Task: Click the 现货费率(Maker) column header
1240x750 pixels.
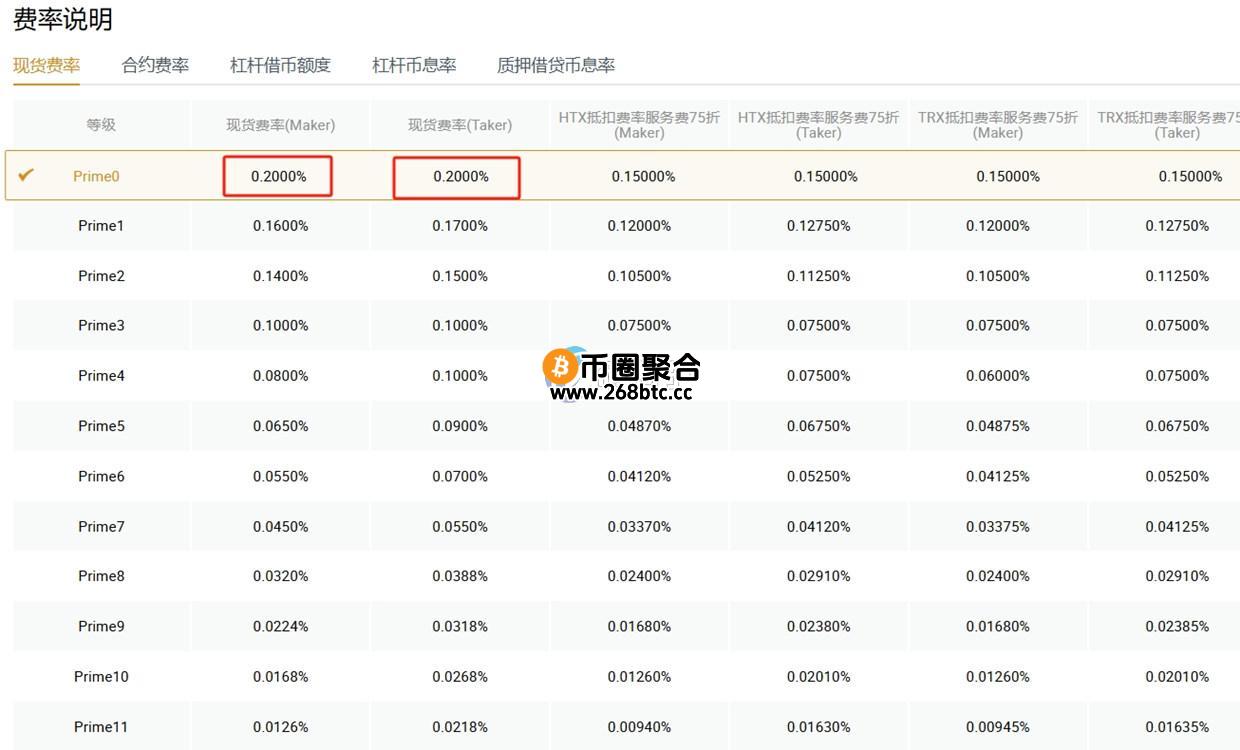Action: 281,125
